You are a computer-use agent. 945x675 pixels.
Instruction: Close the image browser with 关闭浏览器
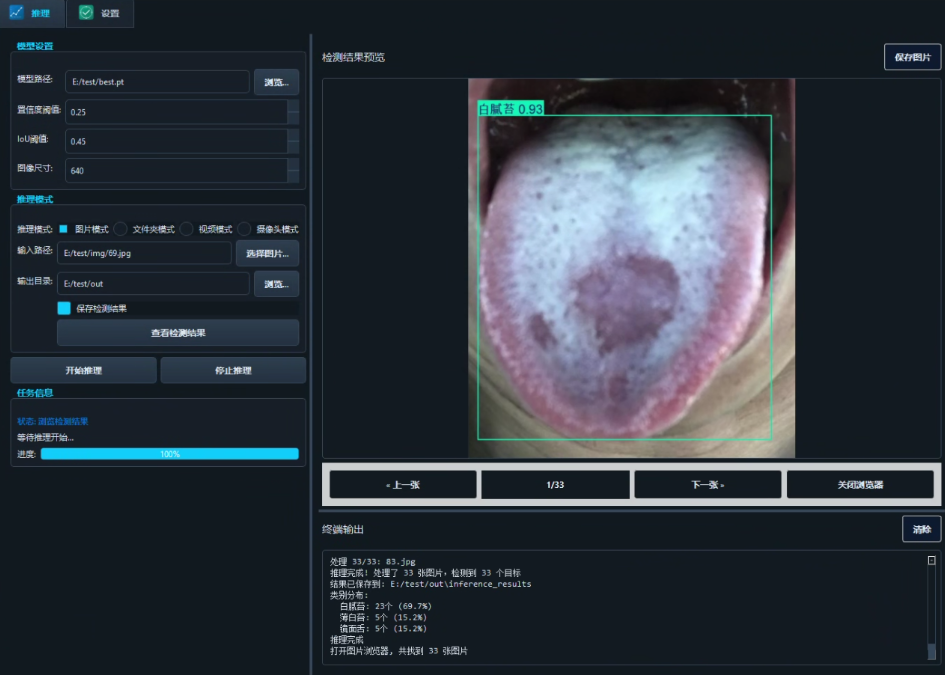click(x=860, y=485)
